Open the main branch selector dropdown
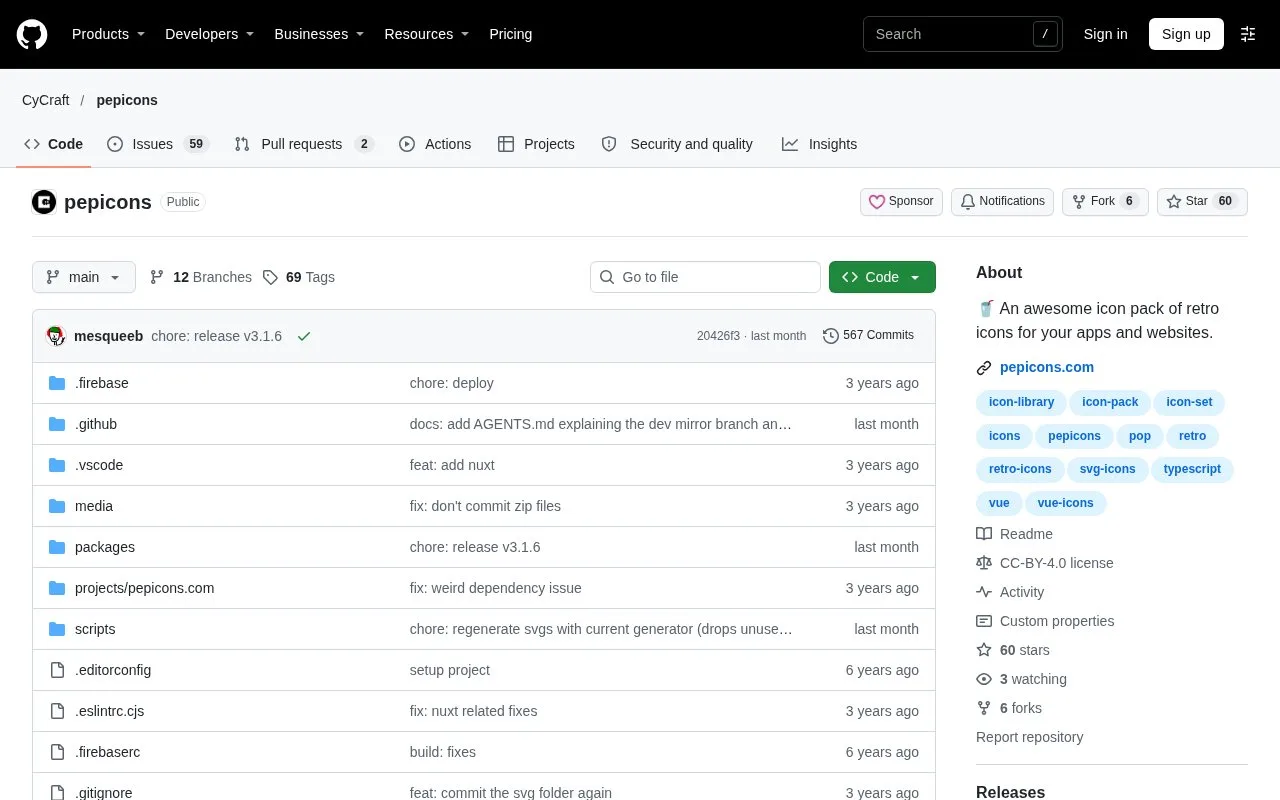 (84, 277)
